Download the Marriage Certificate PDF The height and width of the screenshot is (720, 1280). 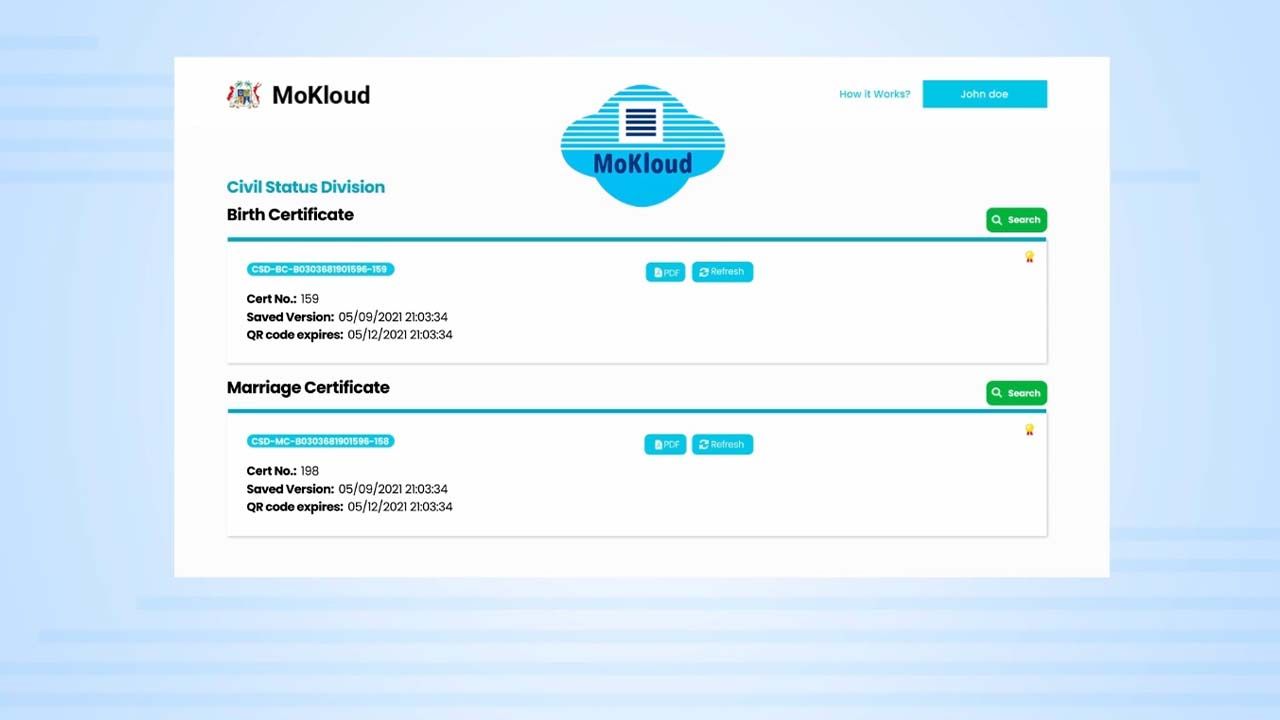[665, 445]
